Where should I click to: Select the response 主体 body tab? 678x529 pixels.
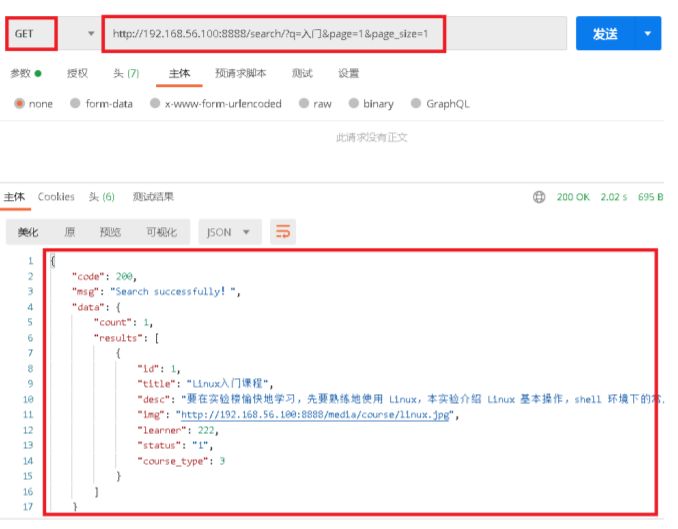coord(14,197)
